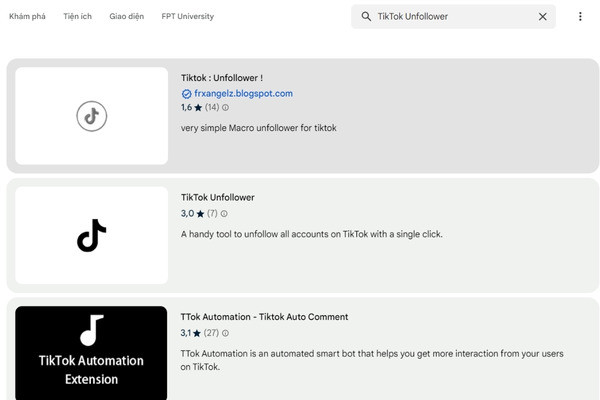Click the 3,1 rating star icon

point(197,333)
